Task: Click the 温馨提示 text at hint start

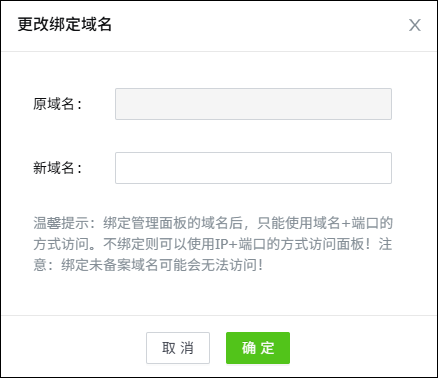Action: point(61,223)
